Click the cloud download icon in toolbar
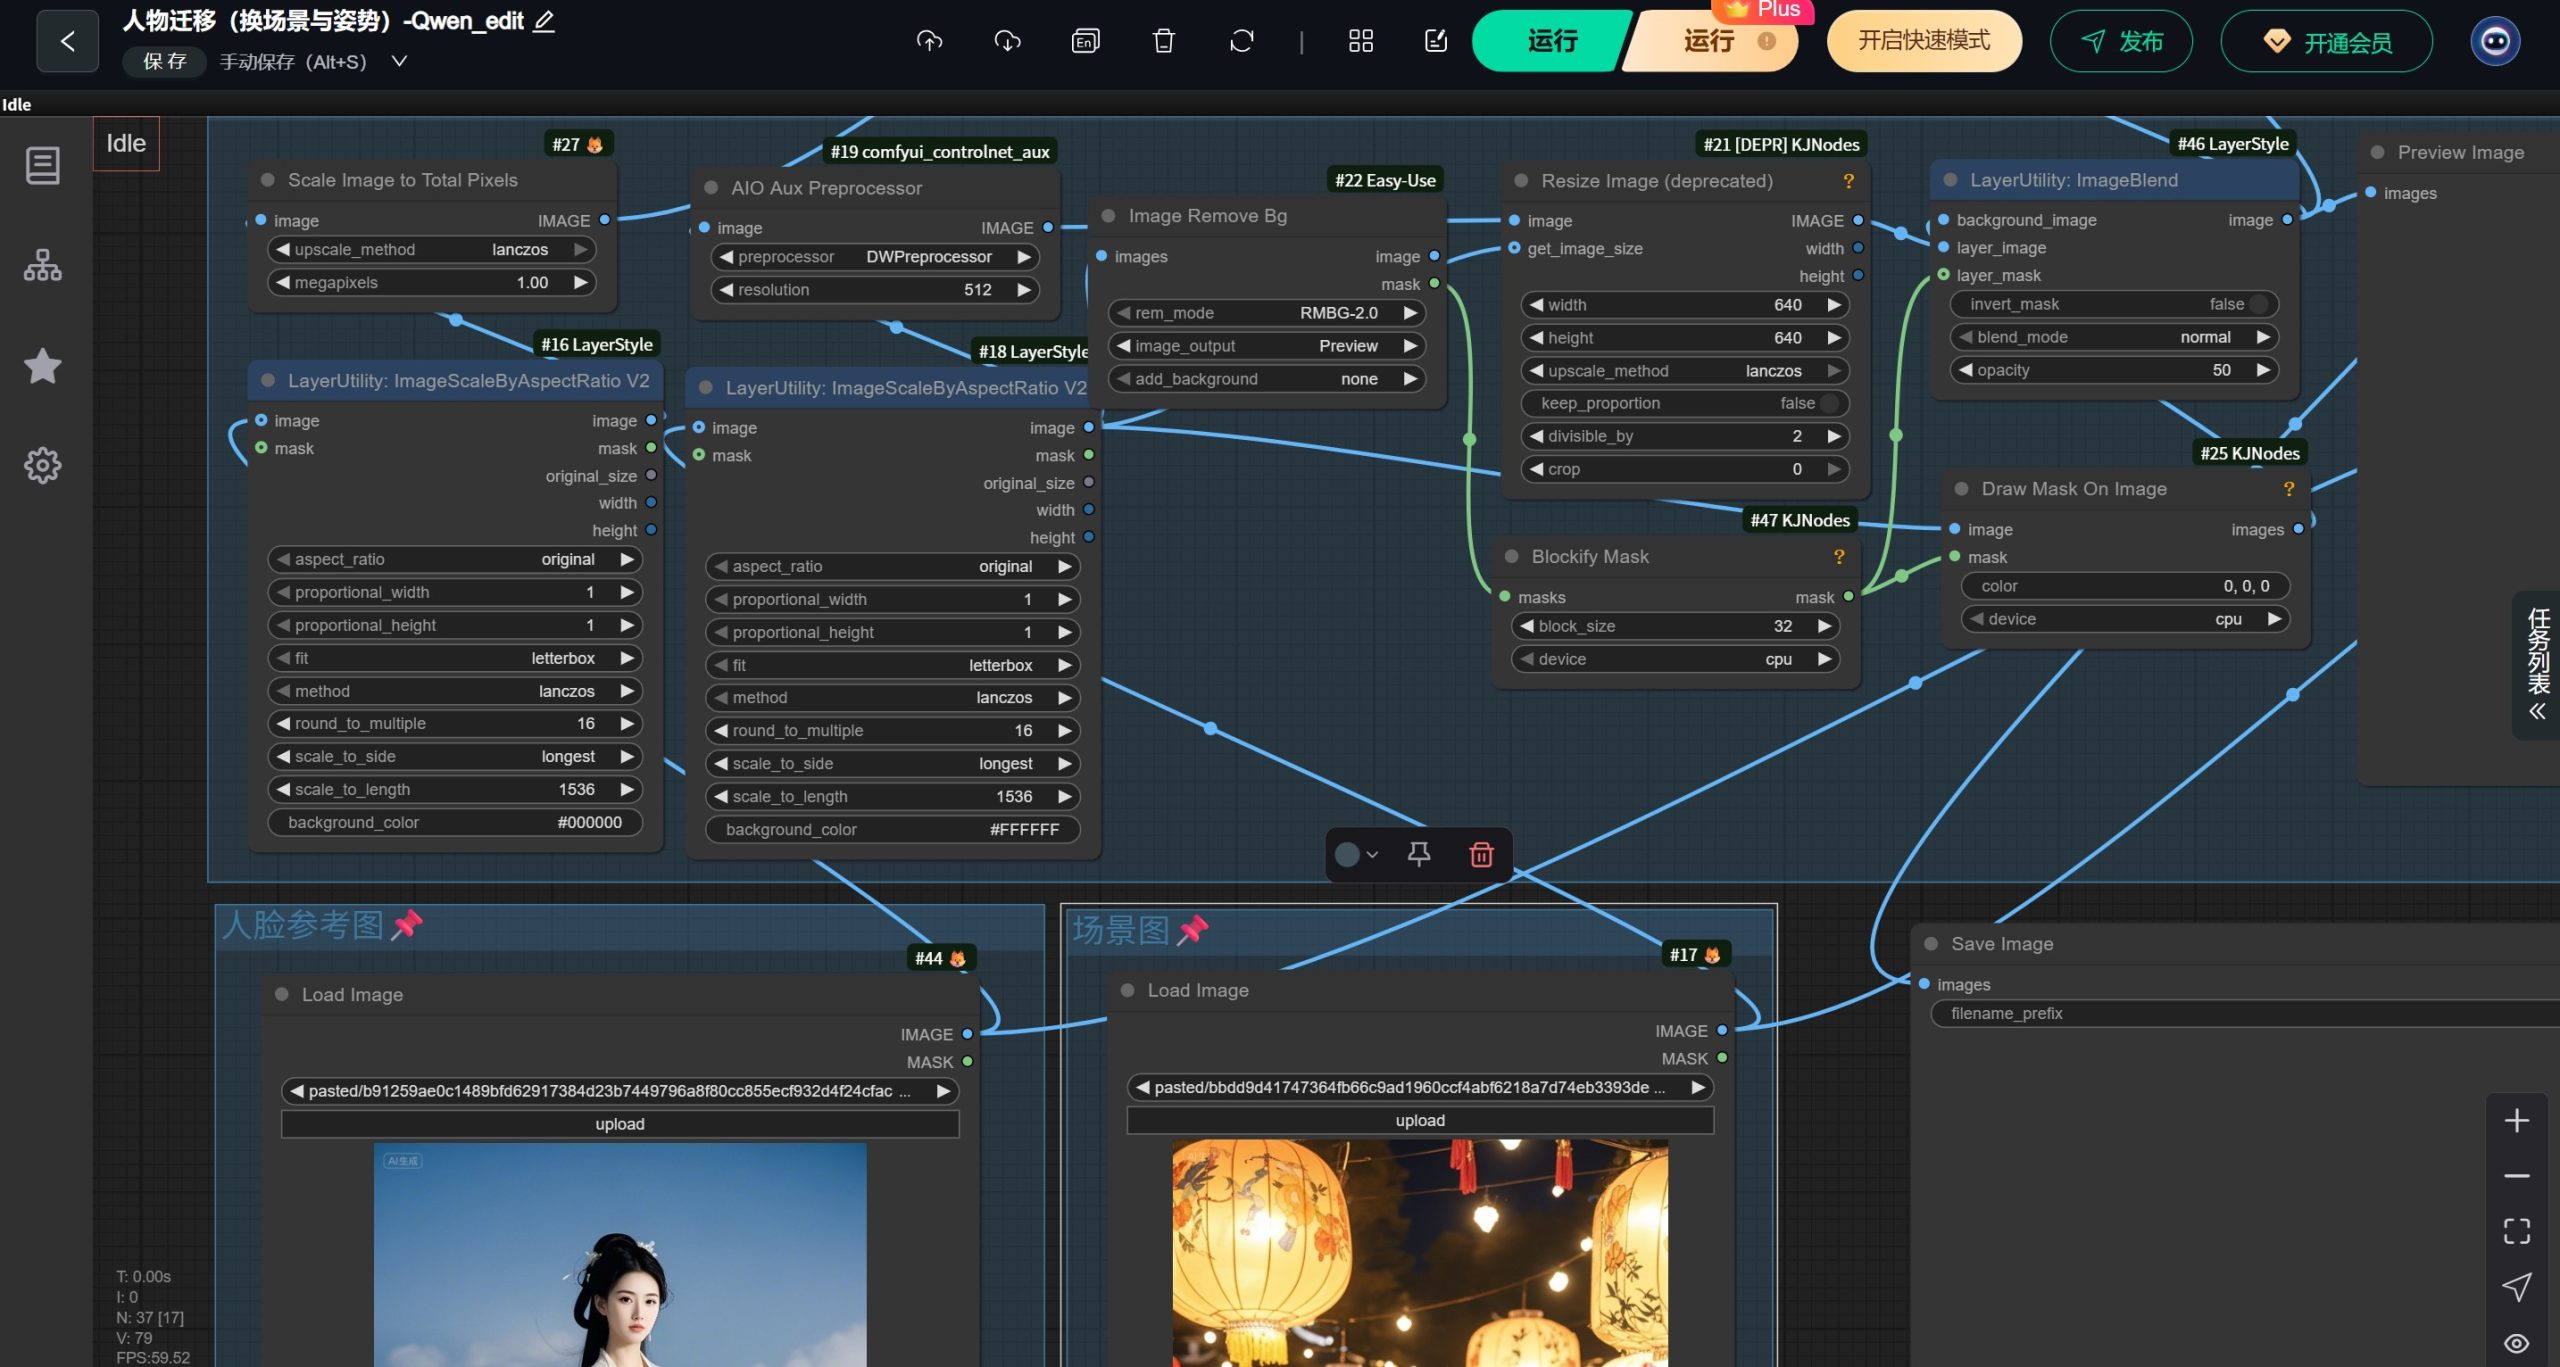 tap(1007, 41)
